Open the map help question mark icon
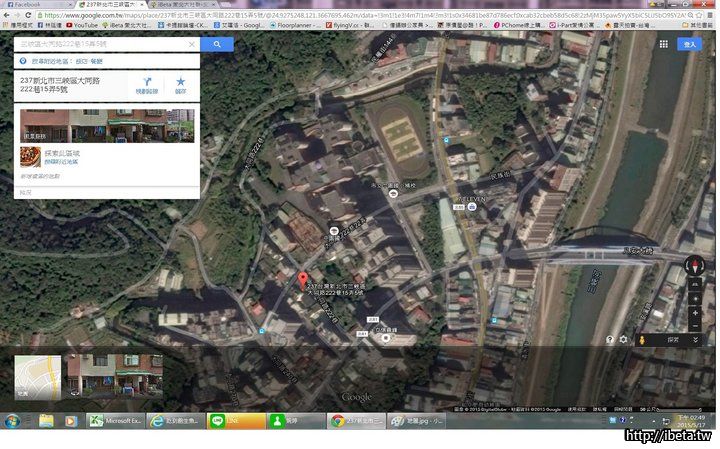This screenshot has height=449, width=720. pyautogui.click(x=609, y=340)
